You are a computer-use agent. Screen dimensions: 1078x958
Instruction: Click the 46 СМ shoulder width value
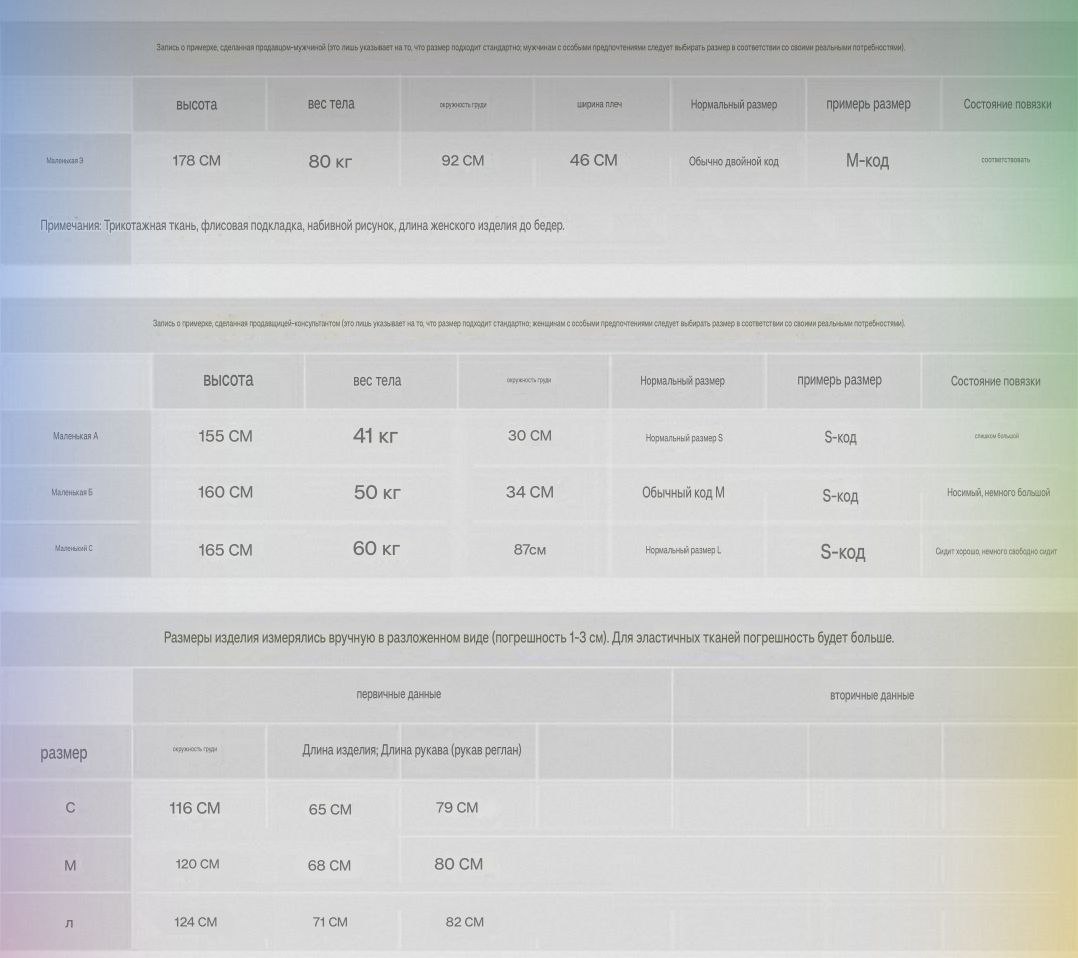[593, 160]
